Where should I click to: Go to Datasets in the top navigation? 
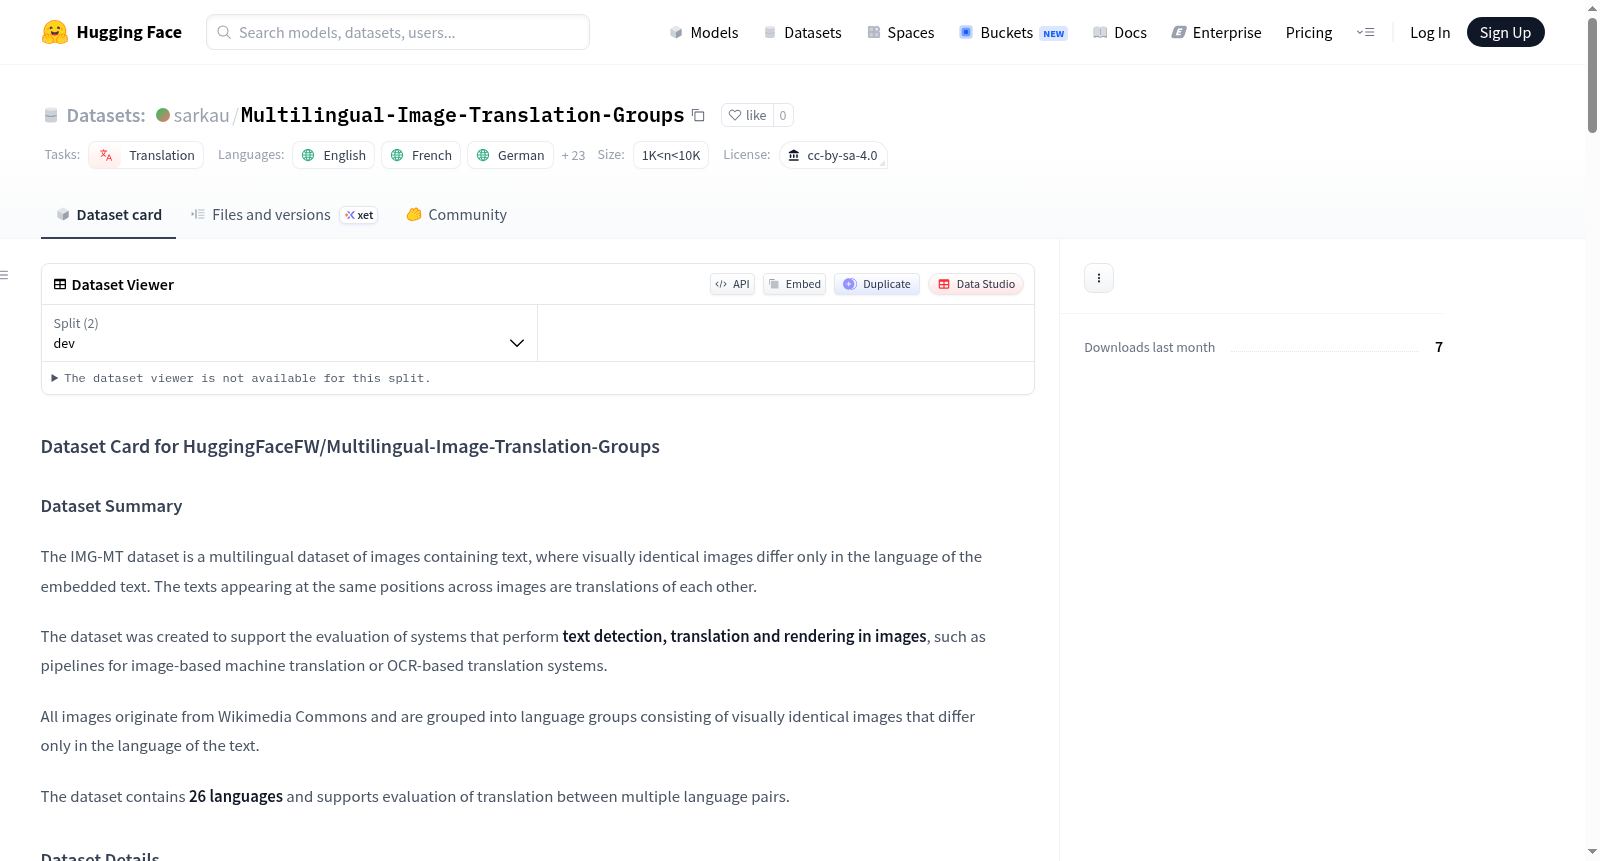click(x=803, y=32)
